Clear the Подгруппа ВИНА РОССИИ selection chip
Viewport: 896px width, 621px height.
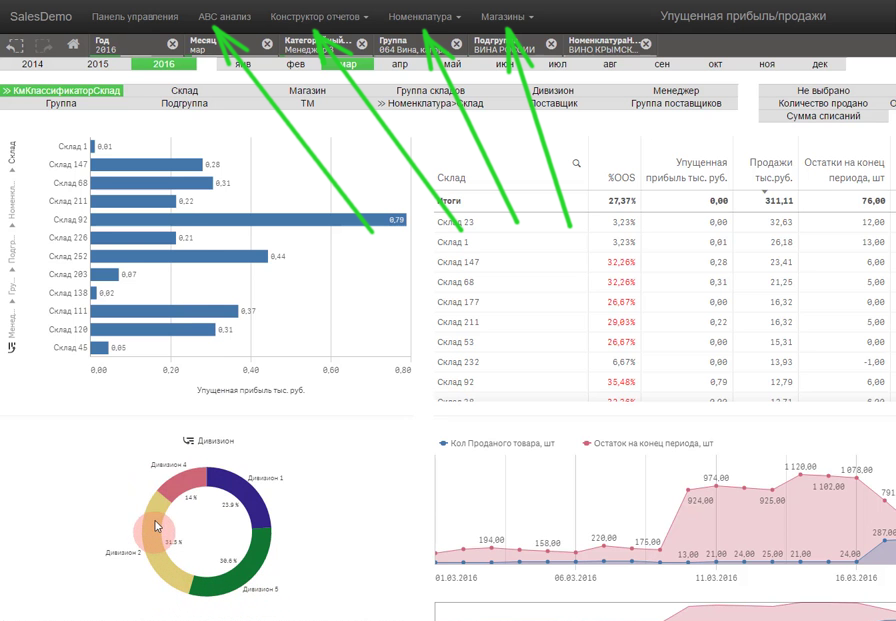(x=551, y=44)
